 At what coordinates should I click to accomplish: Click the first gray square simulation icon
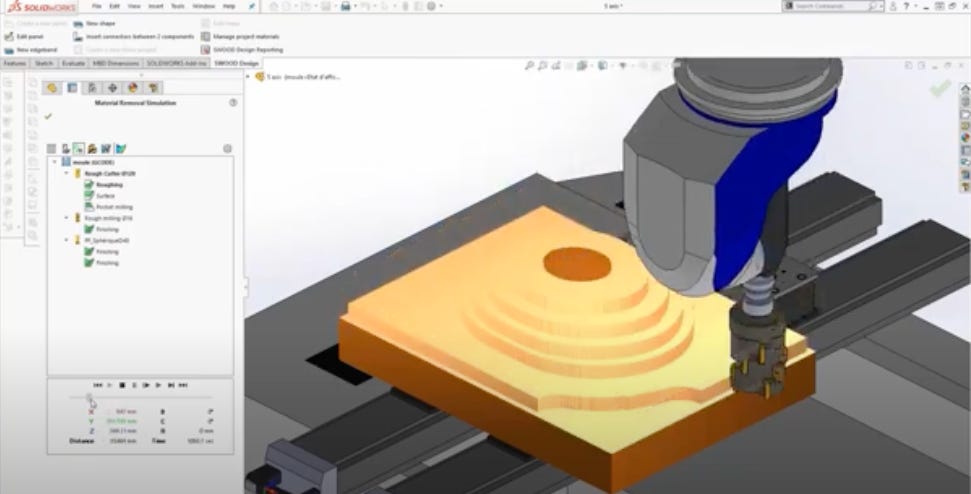[51, 149]
